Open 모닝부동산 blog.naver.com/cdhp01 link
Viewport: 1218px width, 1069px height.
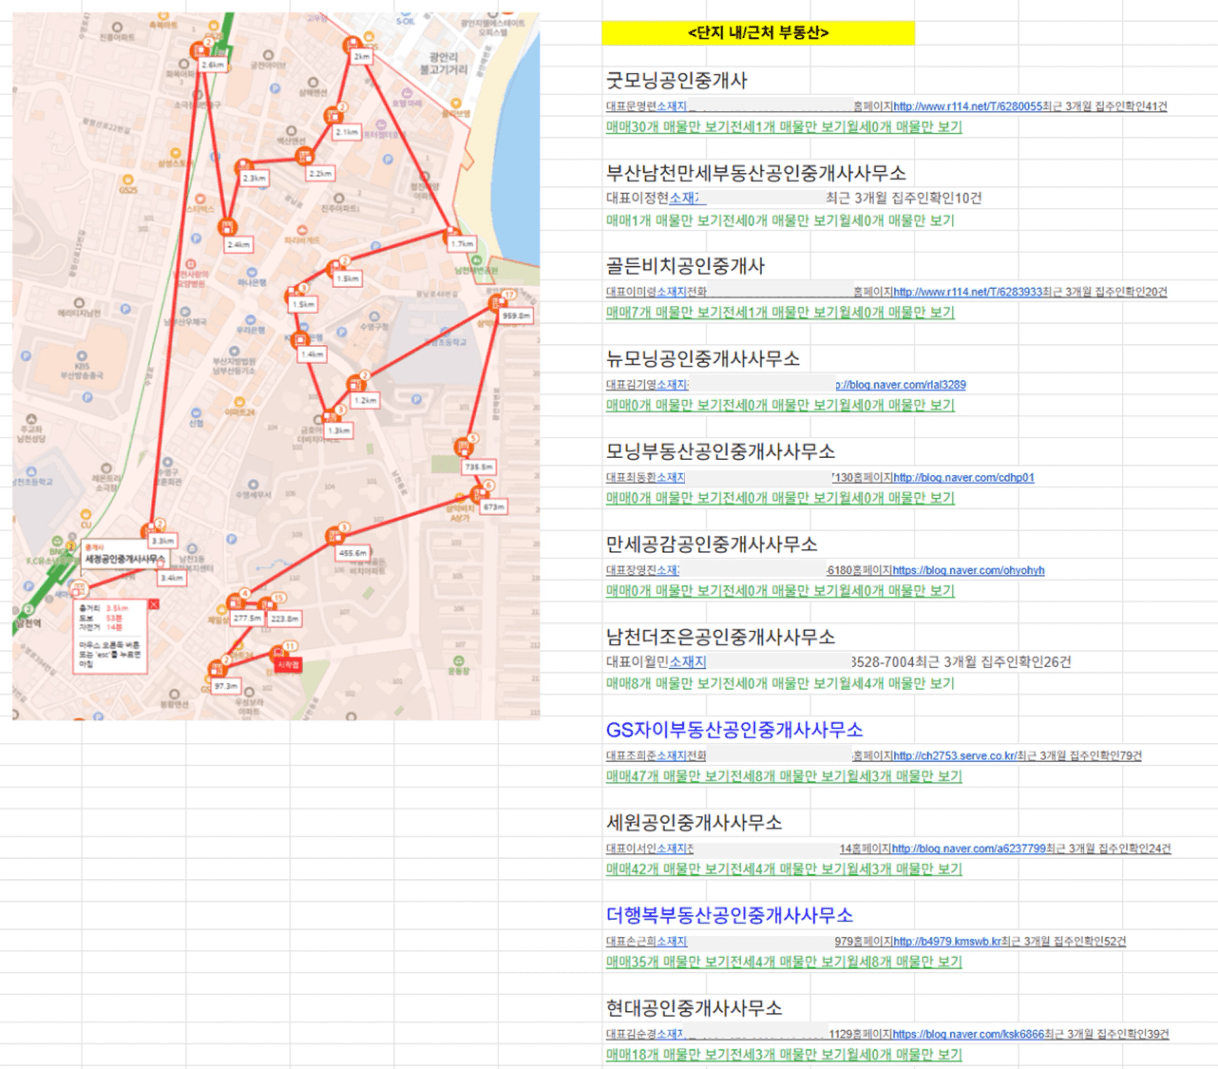(964, 478)
